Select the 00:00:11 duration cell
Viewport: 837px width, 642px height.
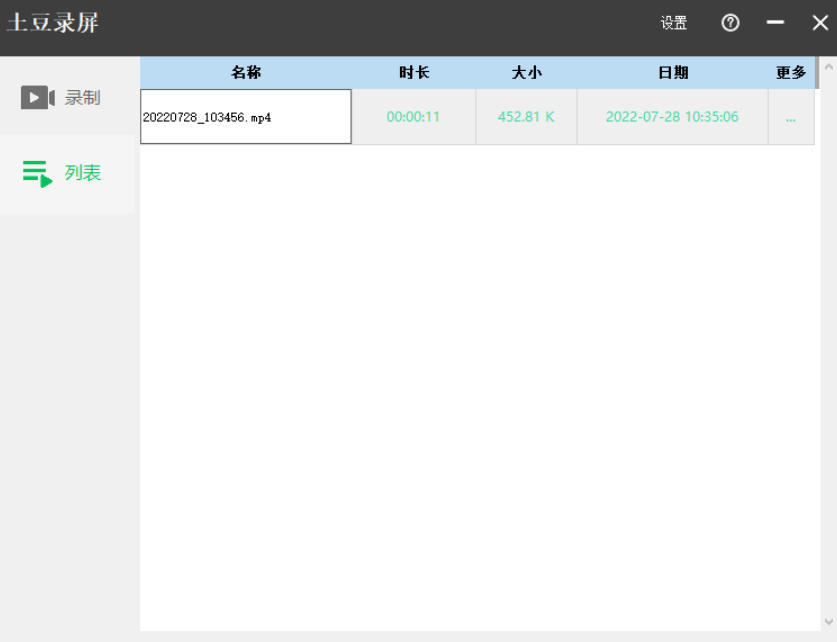[x=413, y=117]
